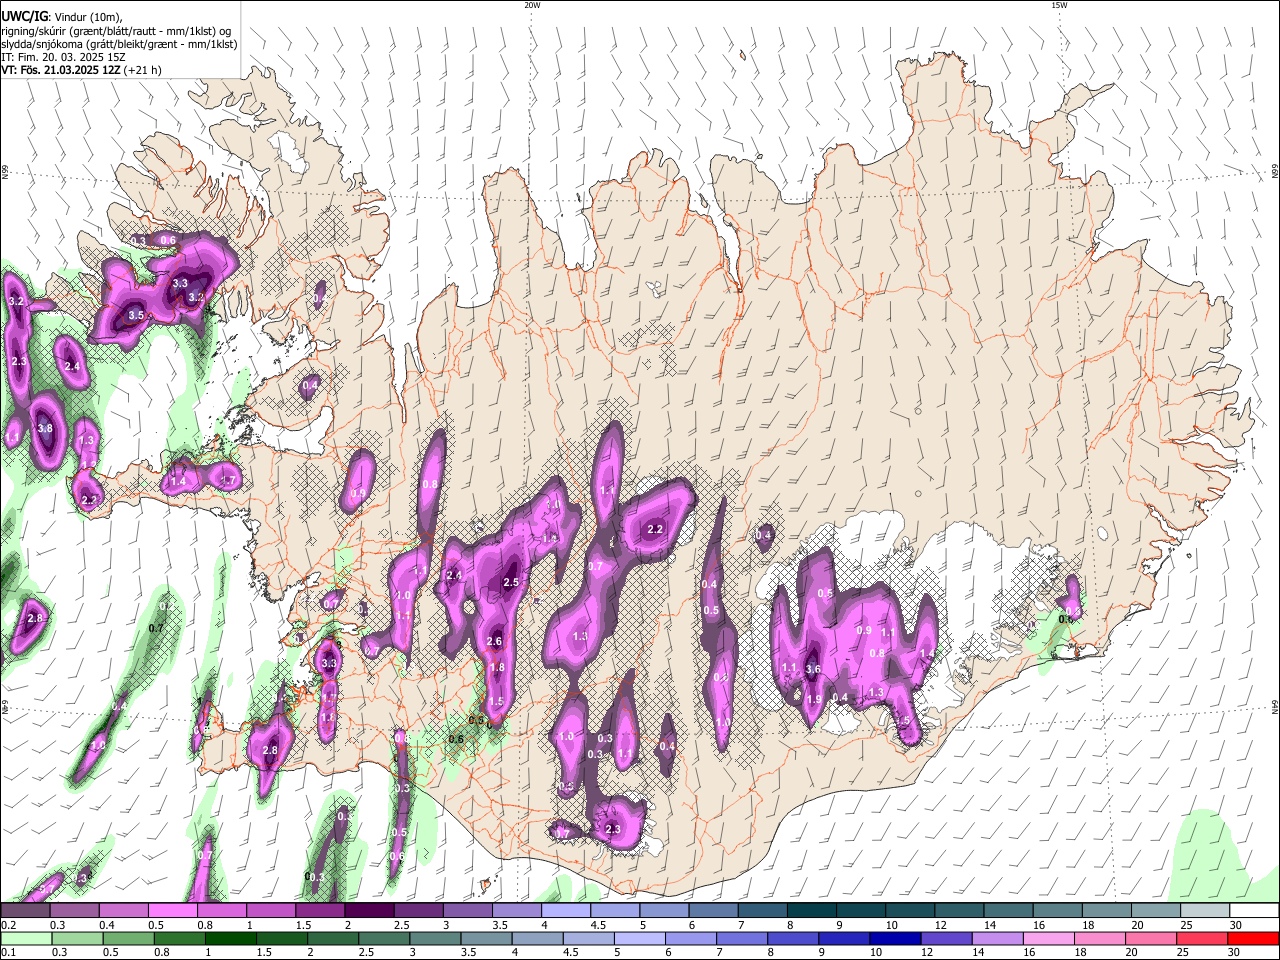
Task: Click the medium green rain swatch between 0.5 and 0.8
Action: pos(131,938)
